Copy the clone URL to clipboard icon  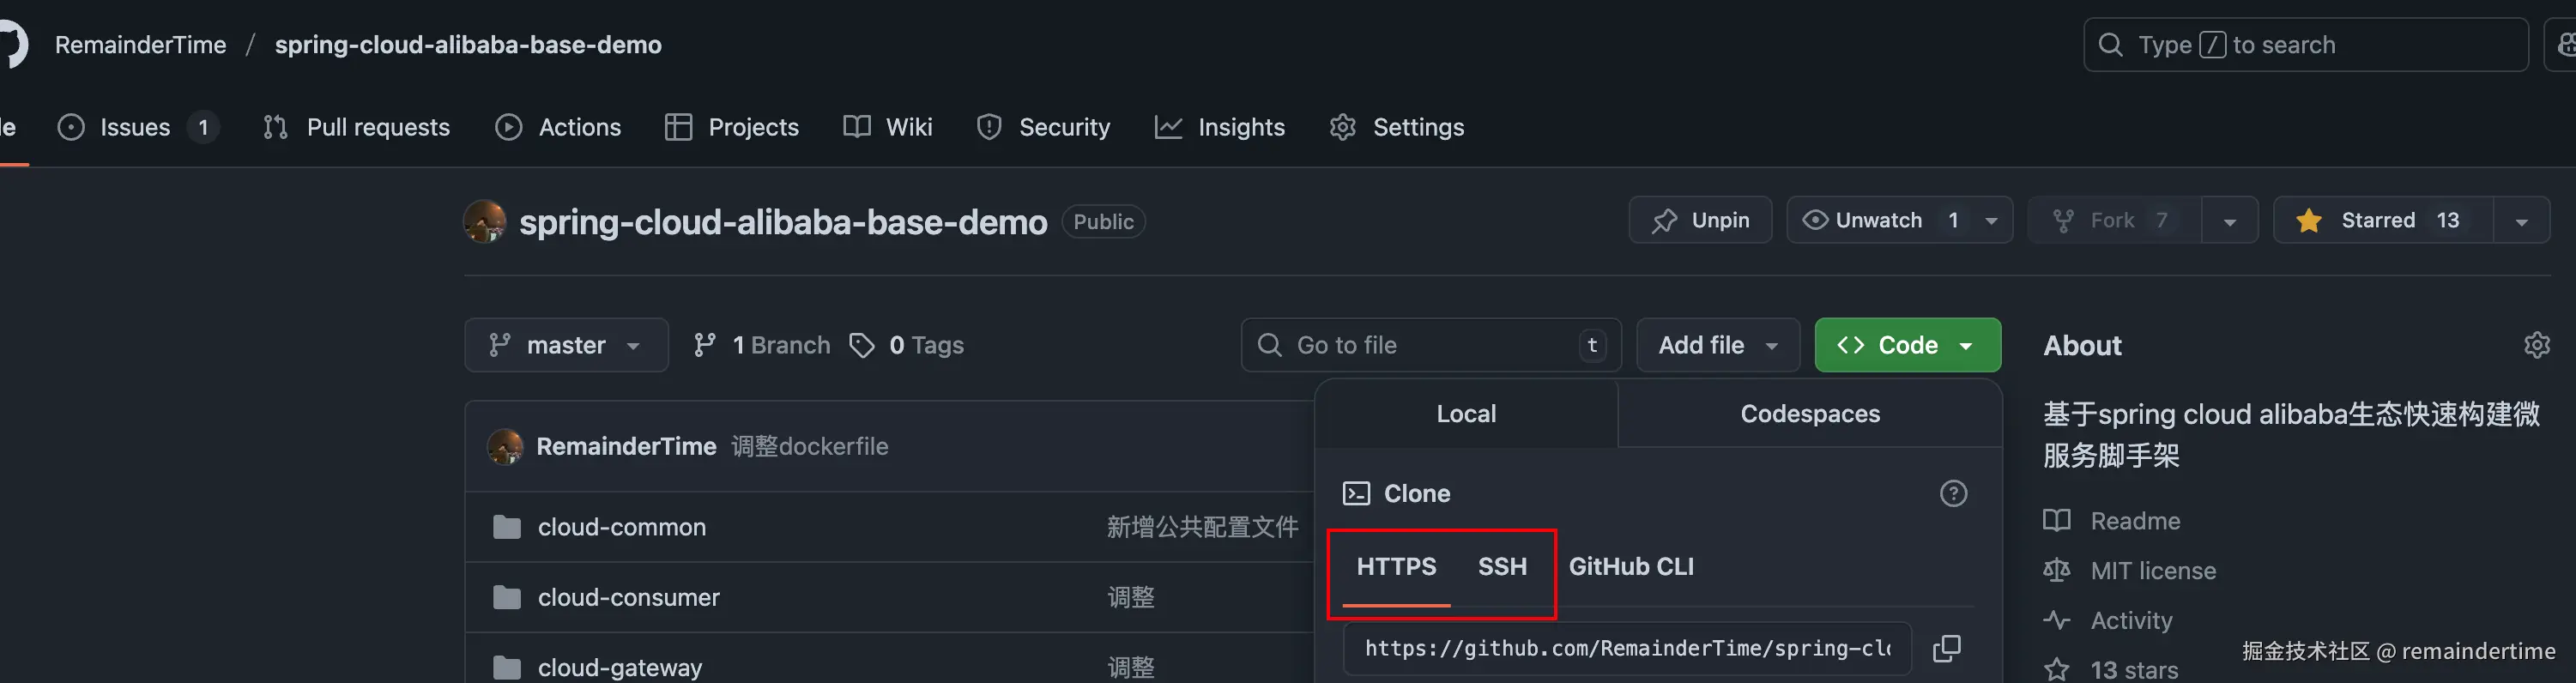tap(1946, 648)
